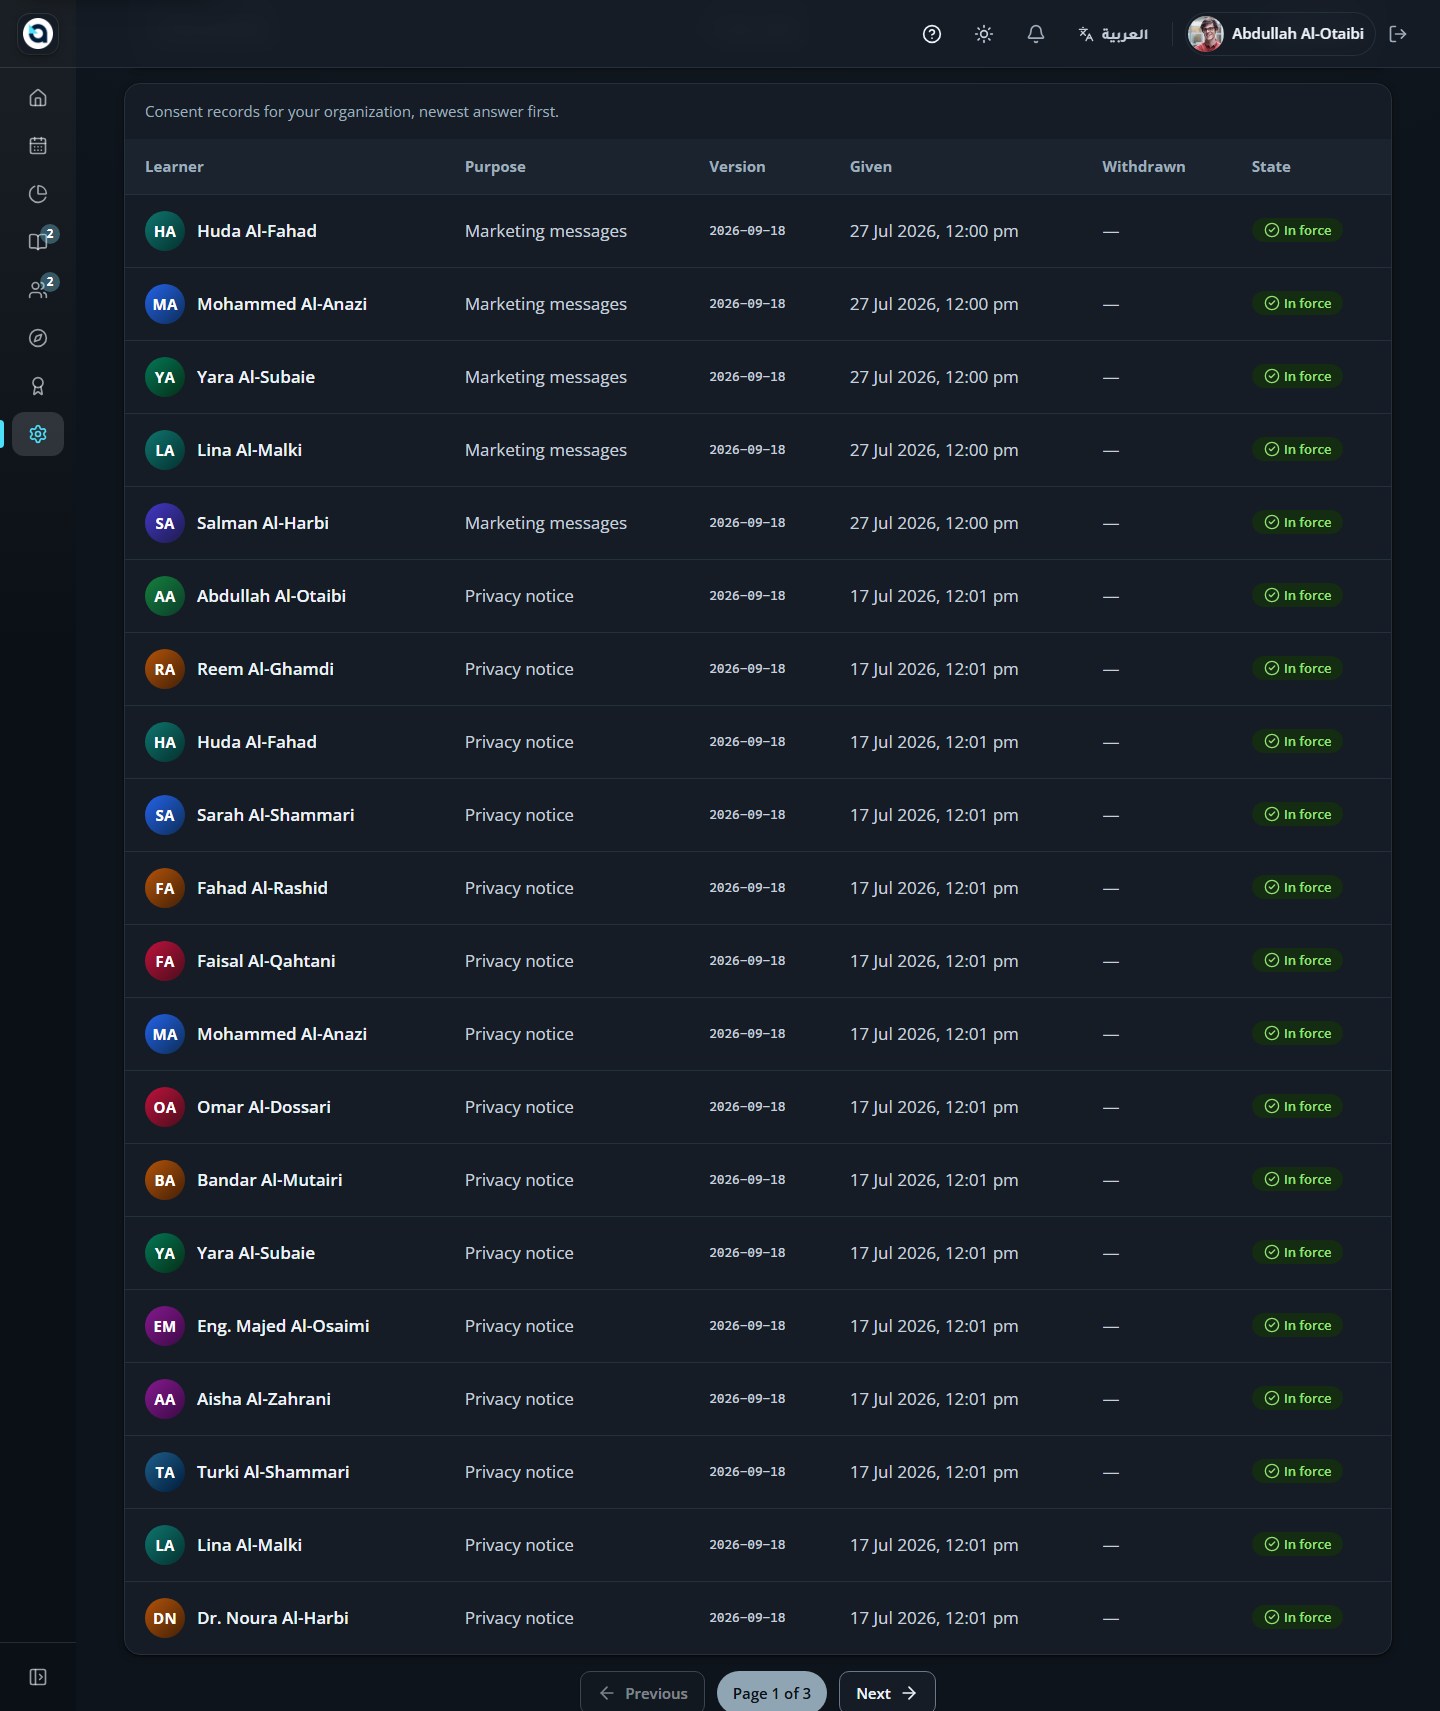1440x1711 pixels.
Task: Click the Salman Al-Harbi avatar
Action: [165, 523]
